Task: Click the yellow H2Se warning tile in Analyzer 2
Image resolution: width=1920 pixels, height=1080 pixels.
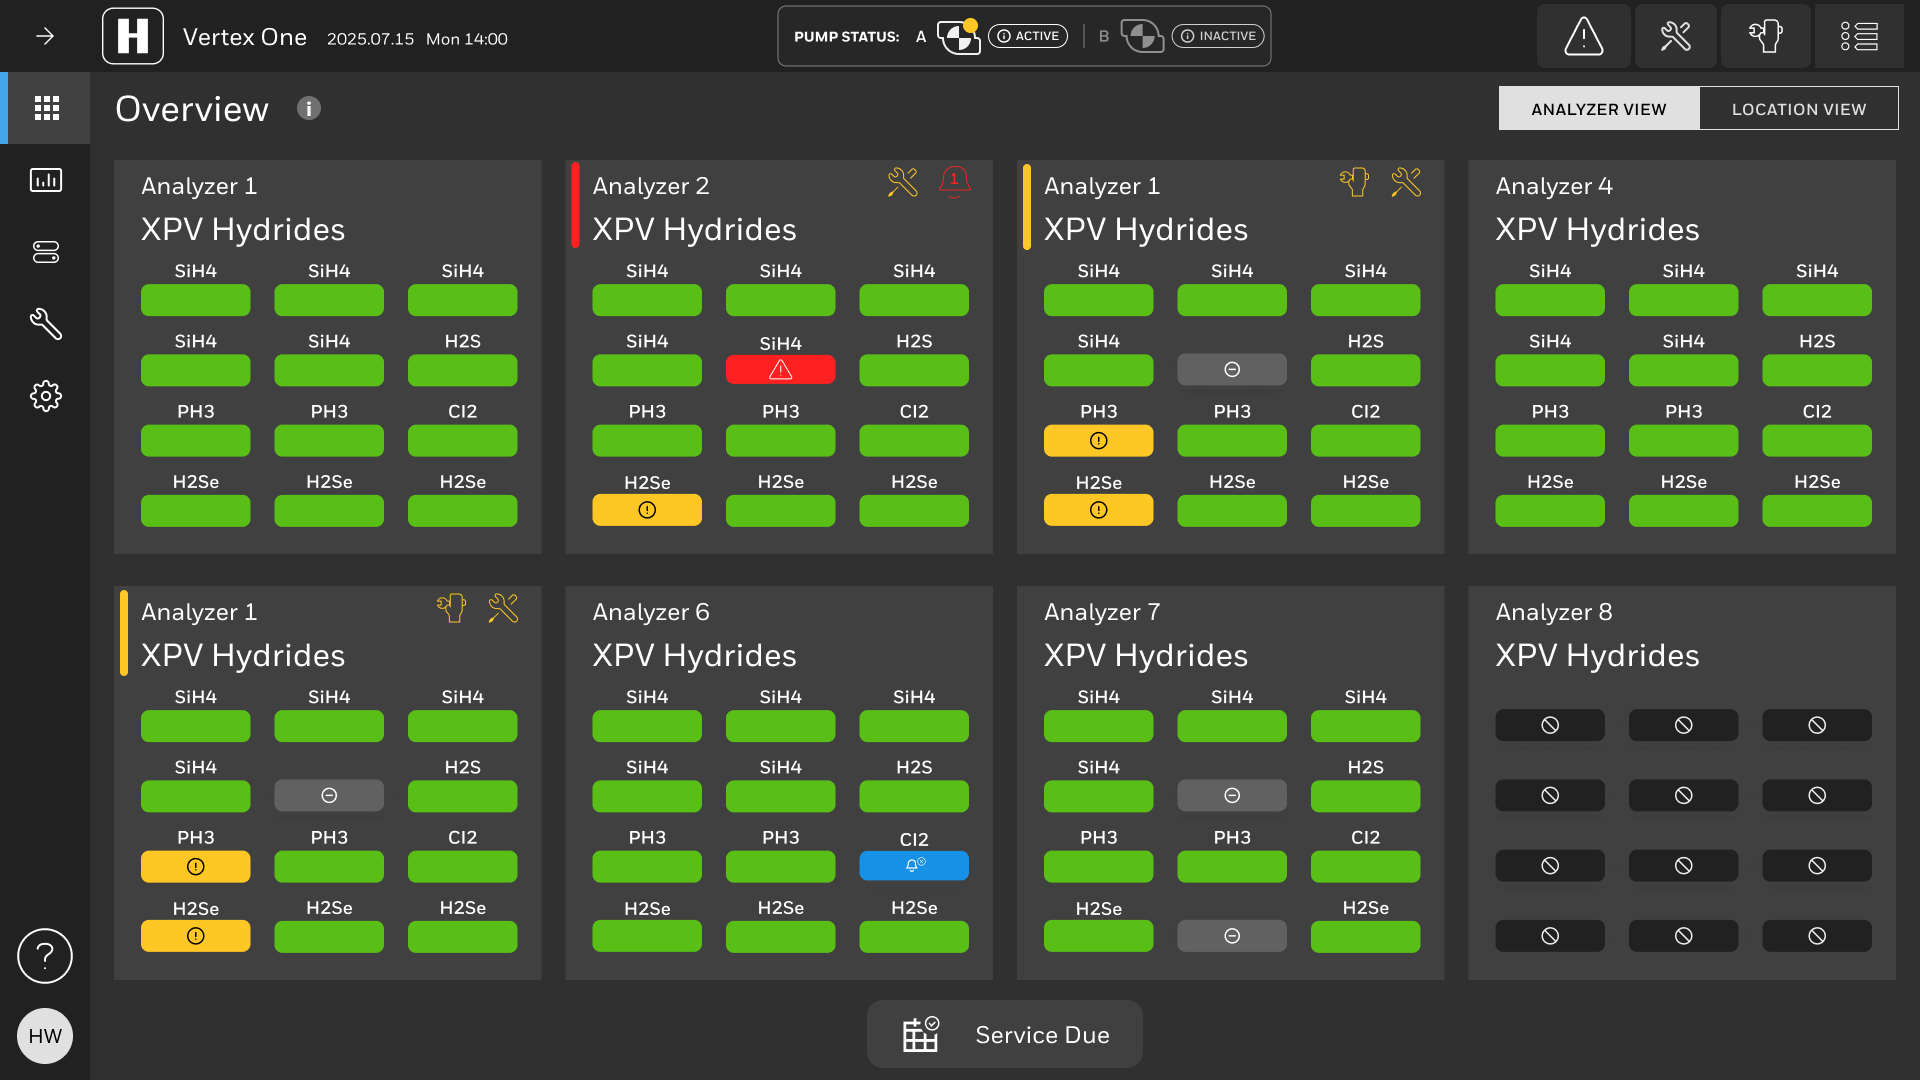Action: coord(646,510)
